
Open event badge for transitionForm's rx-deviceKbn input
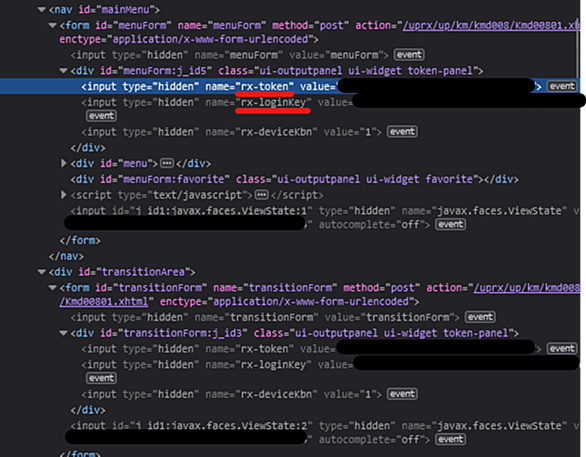pos(402,394)
